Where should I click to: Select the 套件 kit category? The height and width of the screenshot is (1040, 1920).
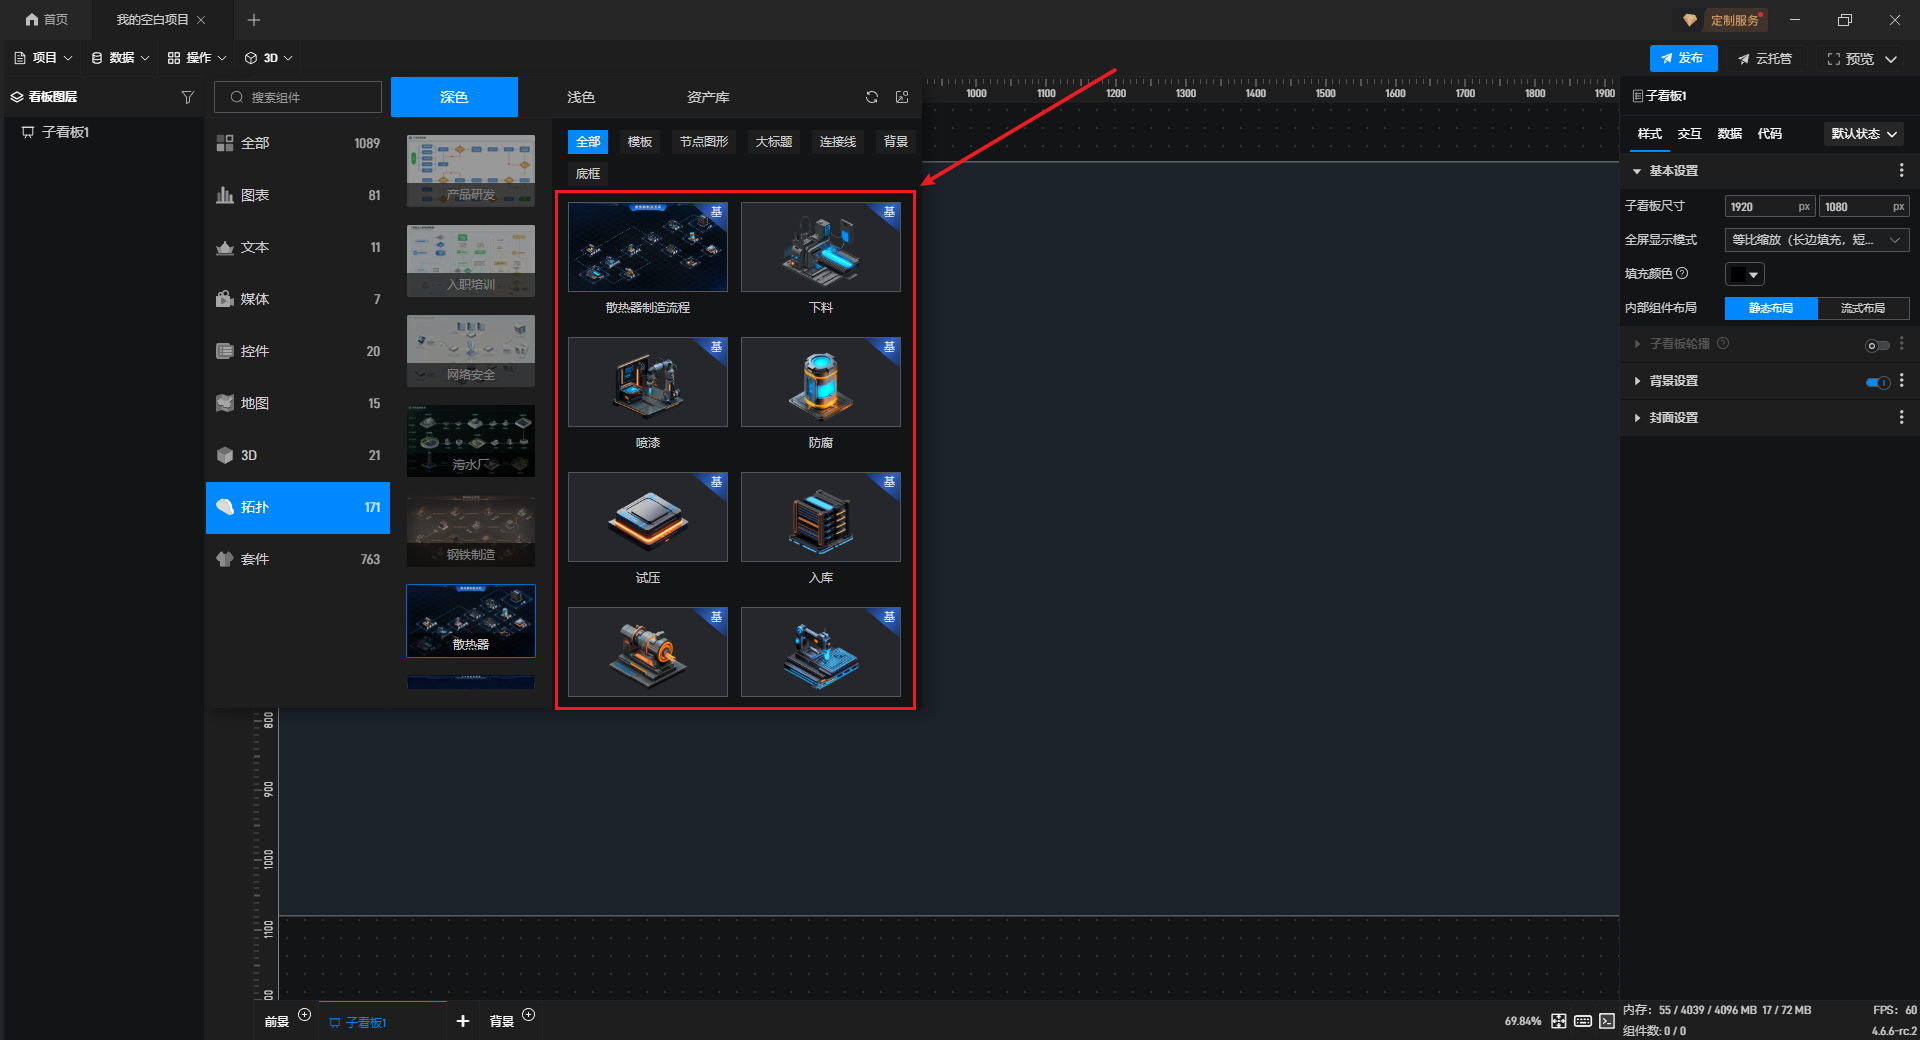298,559
